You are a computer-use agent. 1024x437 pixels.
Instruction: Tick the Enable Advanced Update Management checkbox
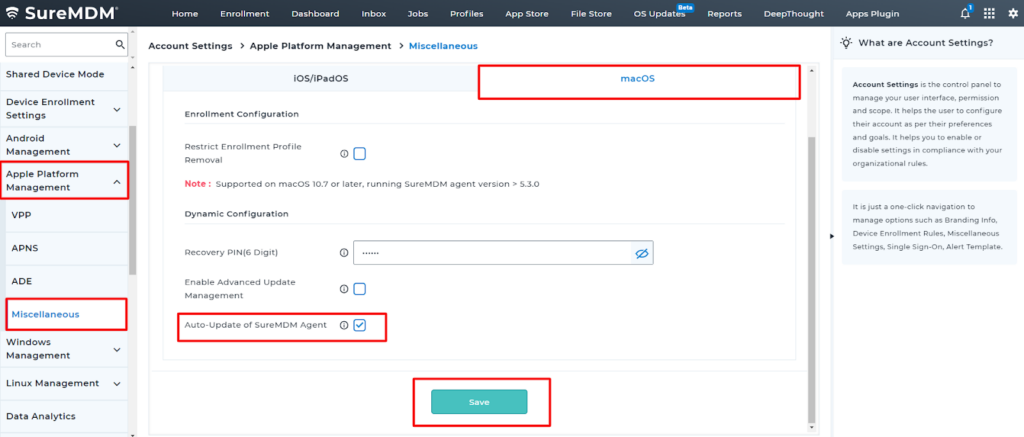tap(360, 289)
